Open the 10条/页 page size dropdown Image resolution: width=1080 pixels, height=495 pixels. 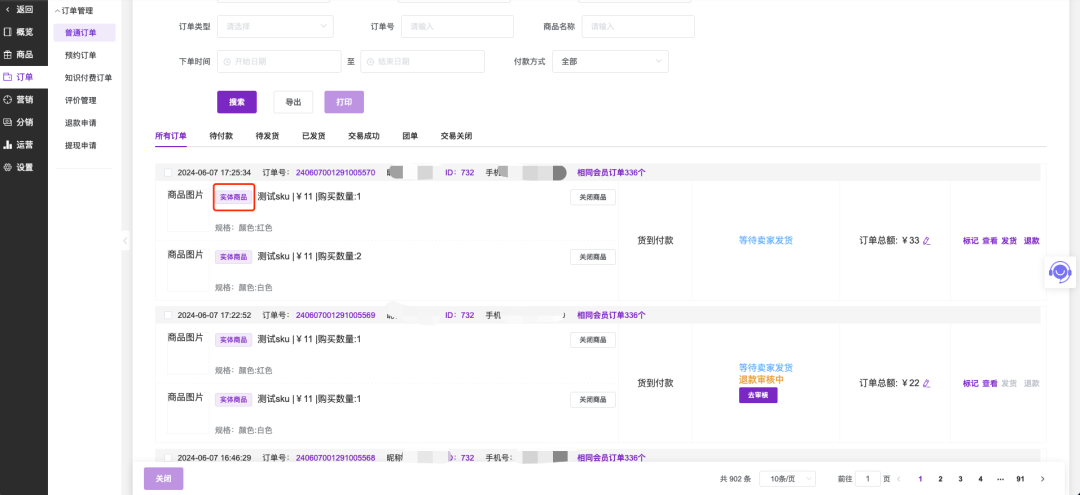pyautogui.click(x=787, y=479)
